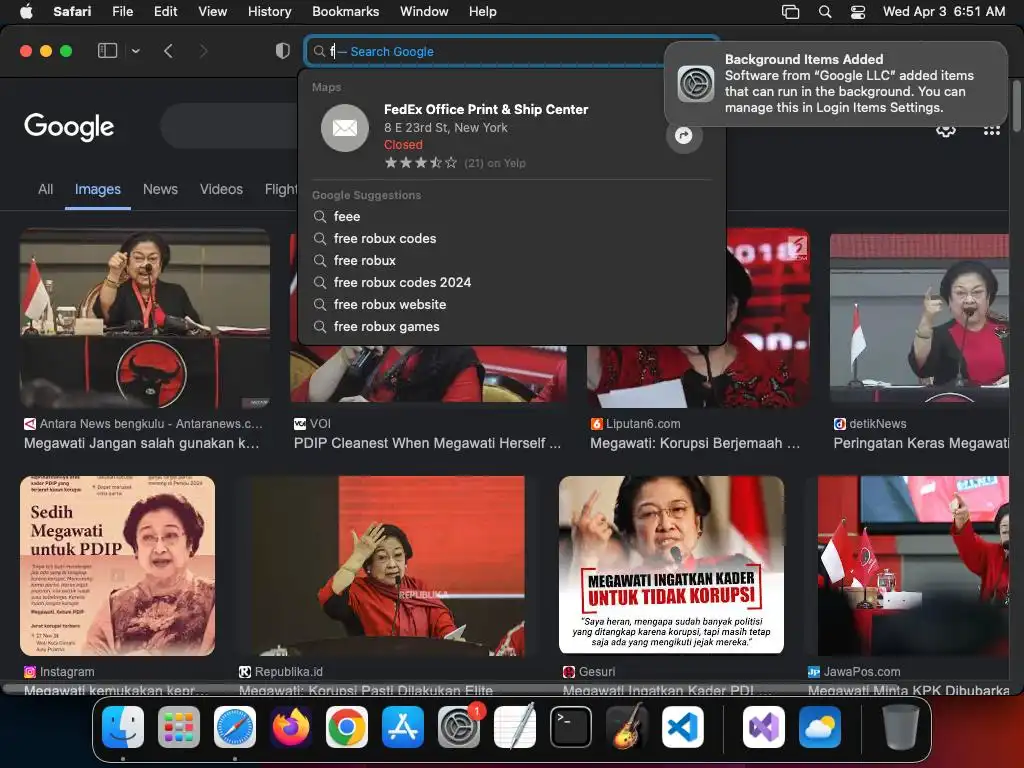Open the 'Sedih Megawati untuk PDIP' Instagram image
The height and width of the screenshot is (768, 1024).
pos(118,566)
